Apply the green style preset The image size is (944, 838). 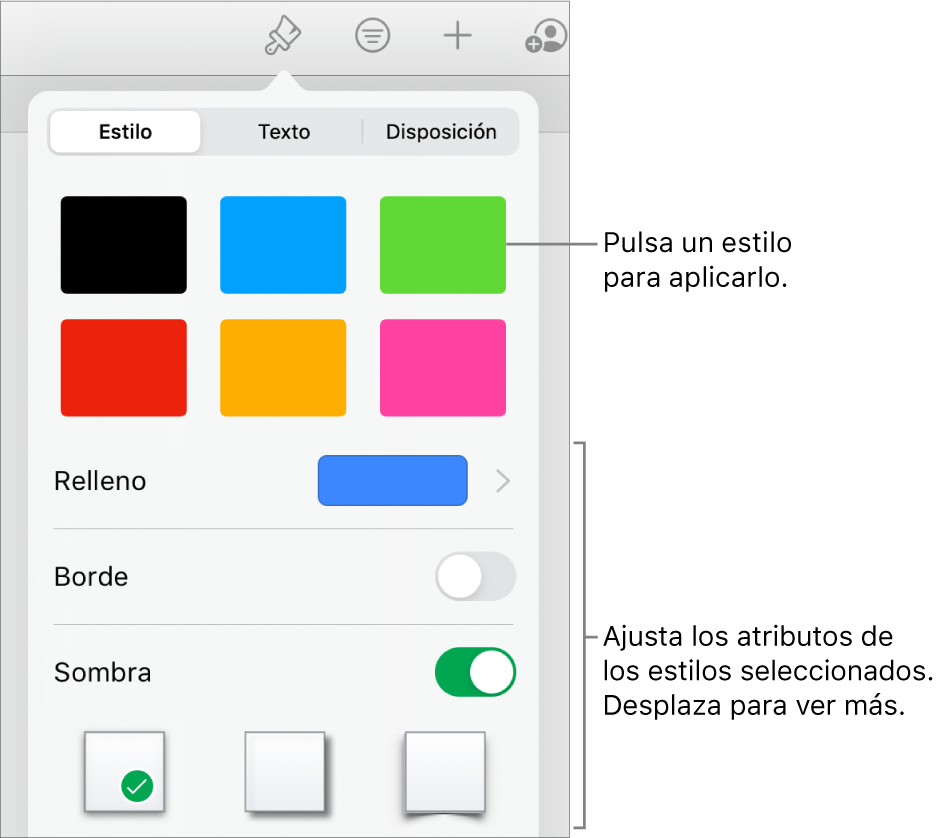pos(442,244)
